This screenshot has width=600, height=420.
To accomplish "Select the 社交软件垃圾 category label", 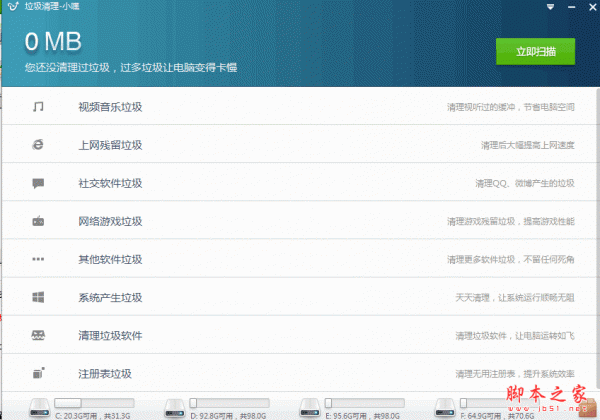I will [110, 183].
